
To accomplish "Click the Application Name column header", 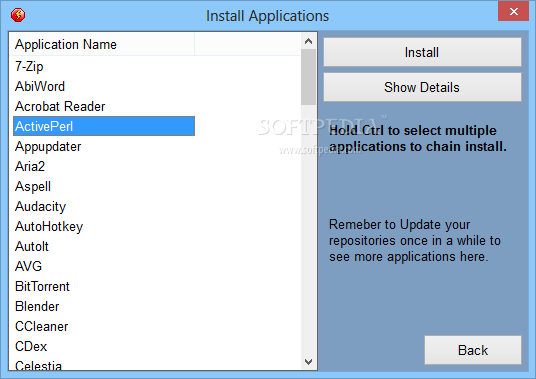I will tap(103, 44).
